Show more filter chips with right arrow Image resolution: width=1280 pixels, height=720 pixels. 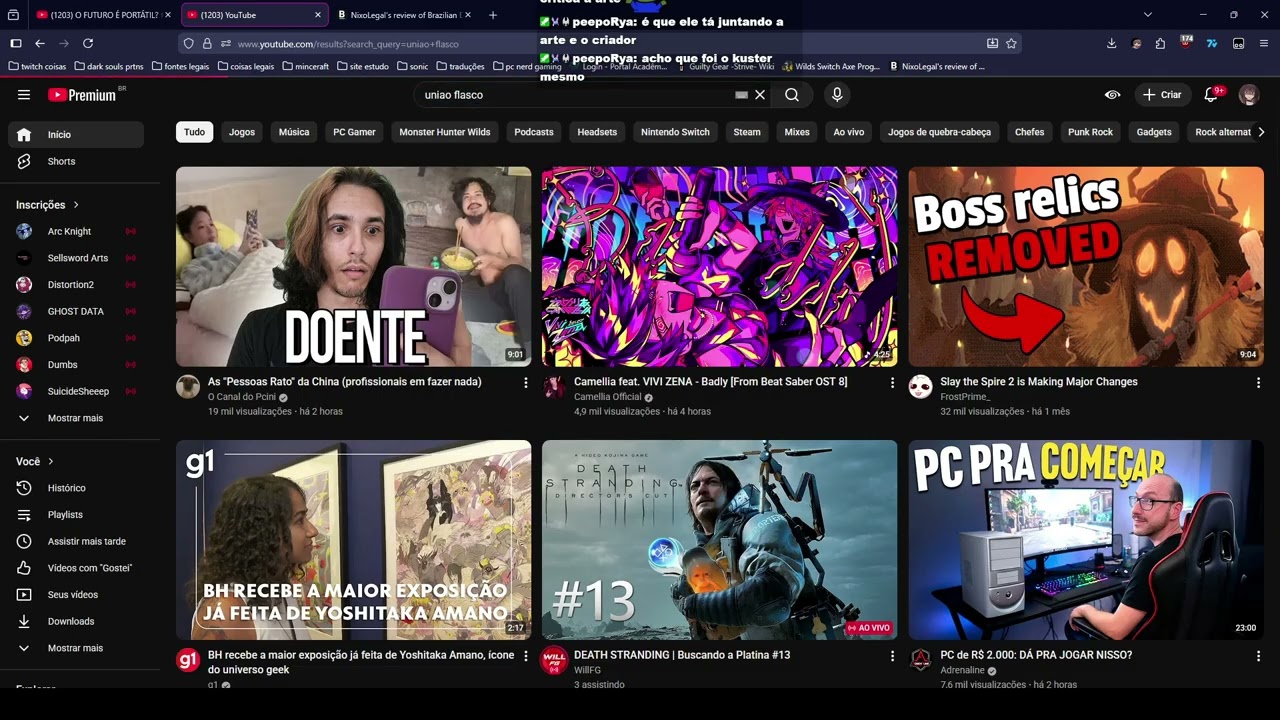tap(1261, 132)
